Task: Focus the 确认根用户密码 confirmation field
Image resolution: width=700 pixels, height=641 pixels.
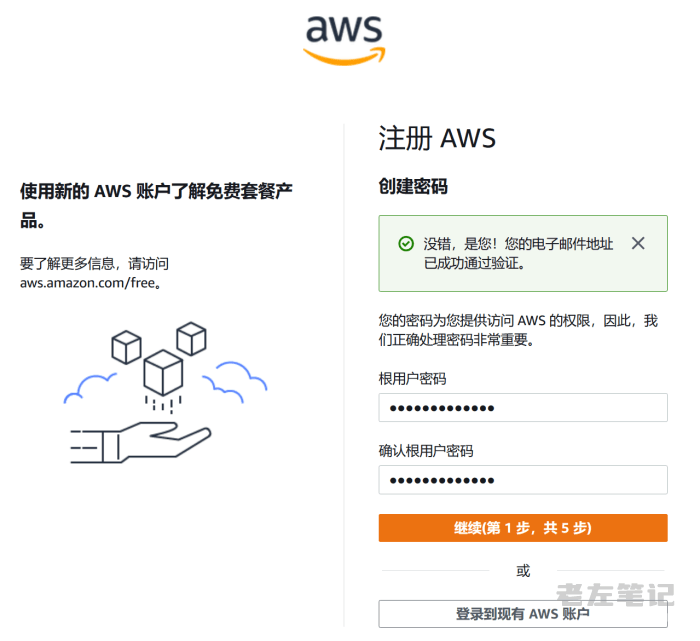Action: [x=523, y=480]
